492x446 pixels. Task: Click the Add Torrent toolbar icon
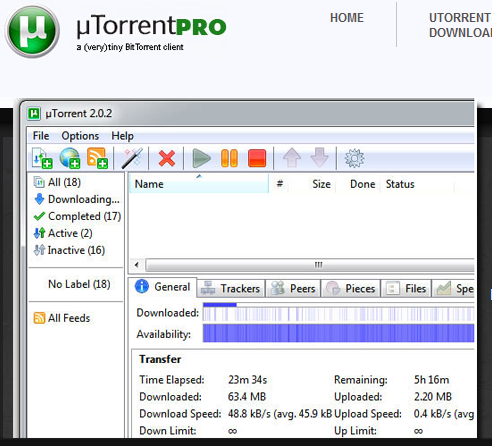(x=42, y=158)
